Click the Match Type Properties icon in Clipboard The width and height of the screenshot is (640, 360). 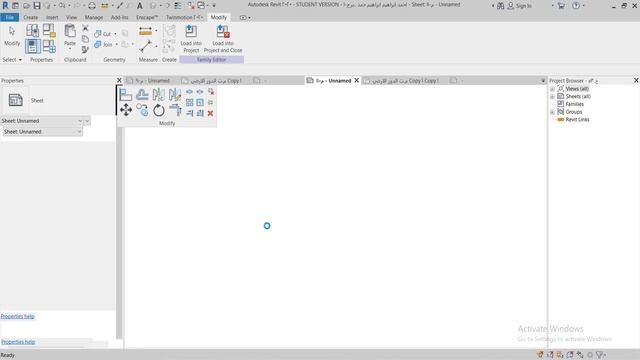click(x=85, y=49)
